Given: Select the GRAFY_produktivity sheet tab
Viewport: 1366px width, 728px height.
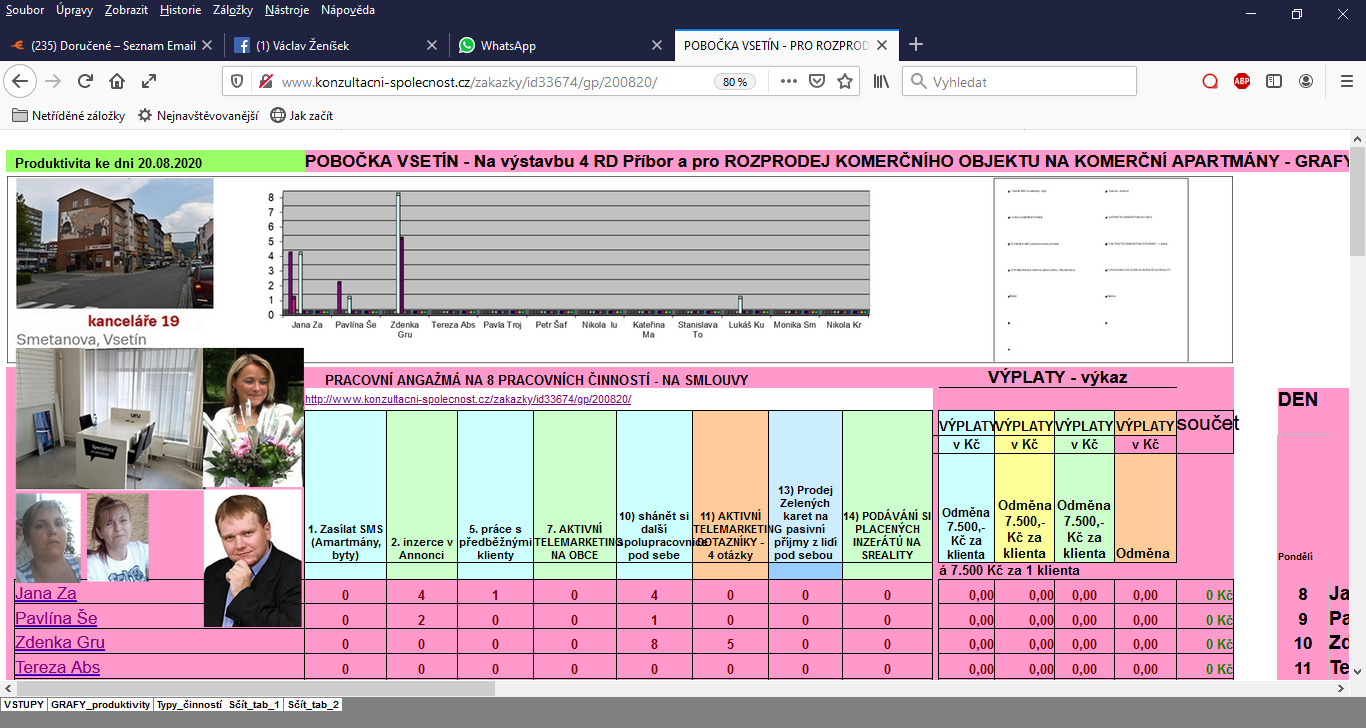Looking at the screenshot, I should (100, 705).
